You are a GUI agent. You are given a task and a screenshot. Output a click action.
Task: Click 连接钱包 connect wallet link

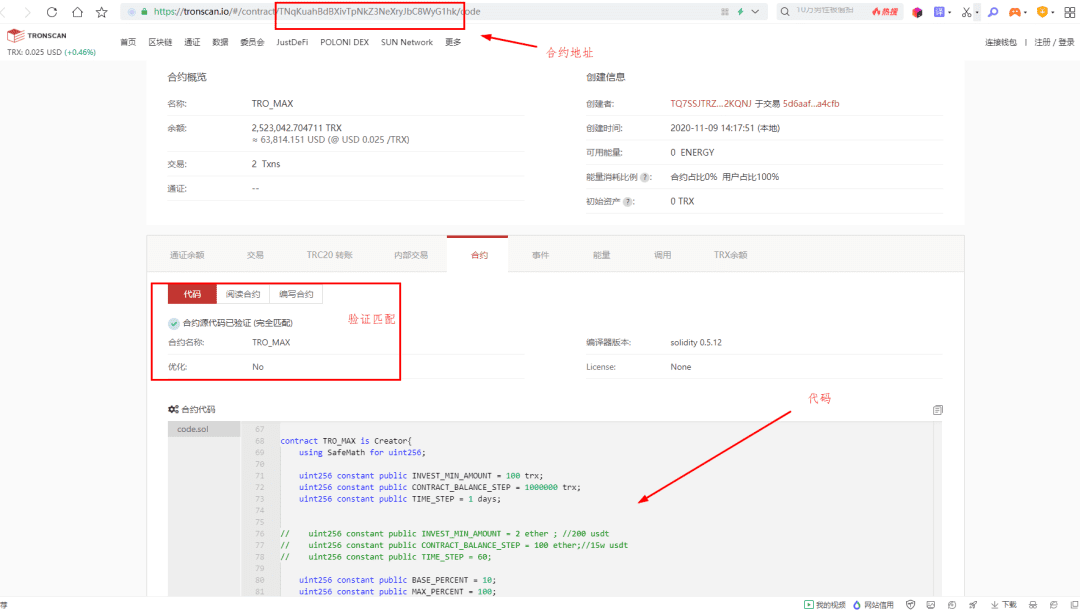tap(1001, 42)
